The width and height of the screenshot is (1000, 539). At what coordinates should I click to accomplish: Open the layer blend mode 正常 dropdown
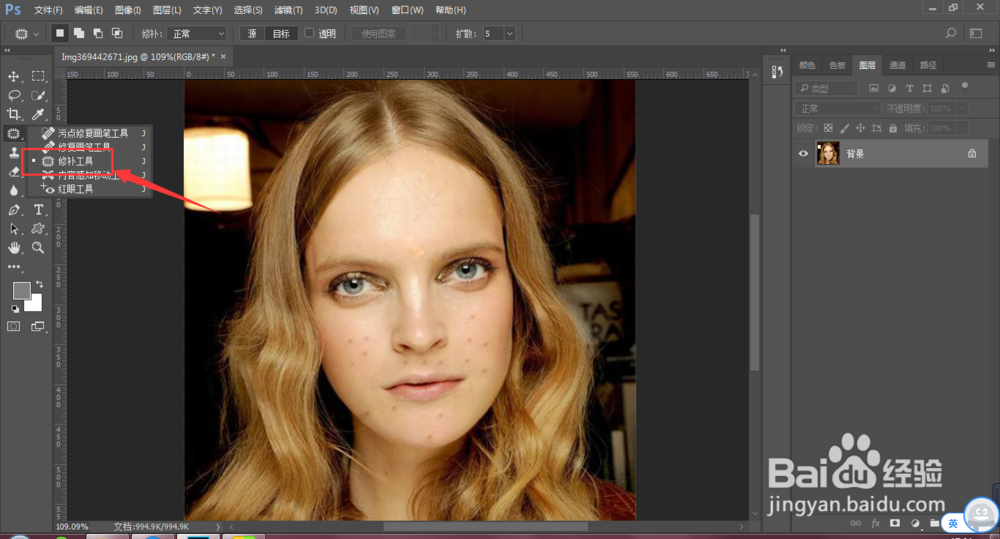(837, 108)
